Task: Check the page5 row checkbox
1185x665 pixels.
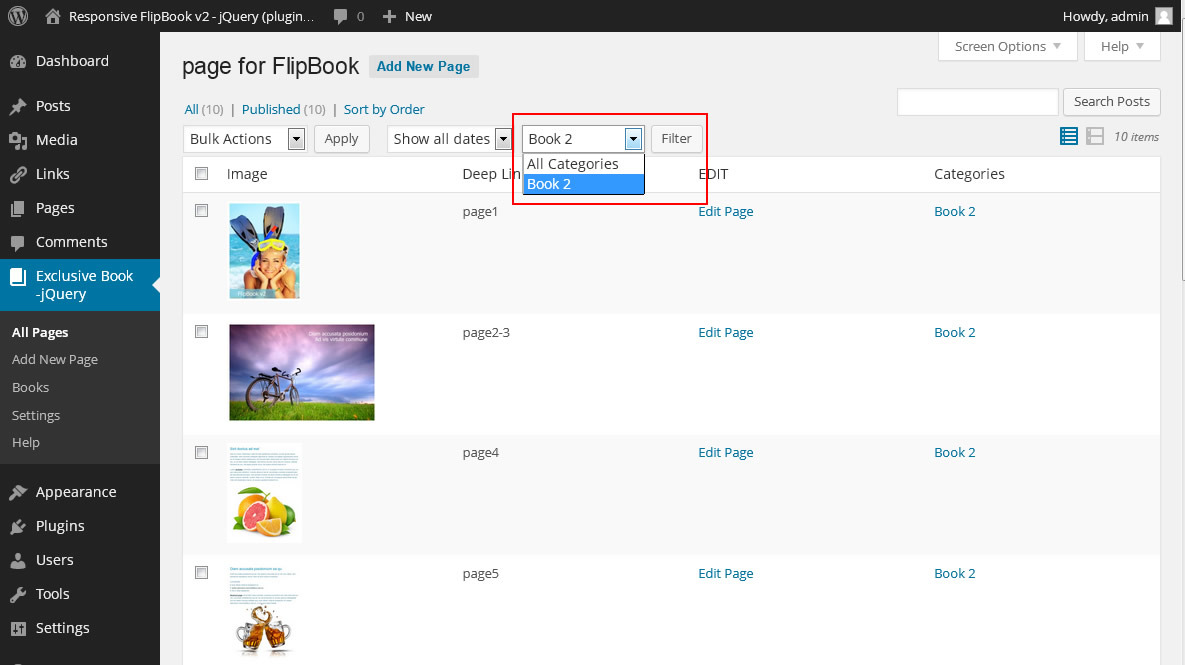Action: 202,573
